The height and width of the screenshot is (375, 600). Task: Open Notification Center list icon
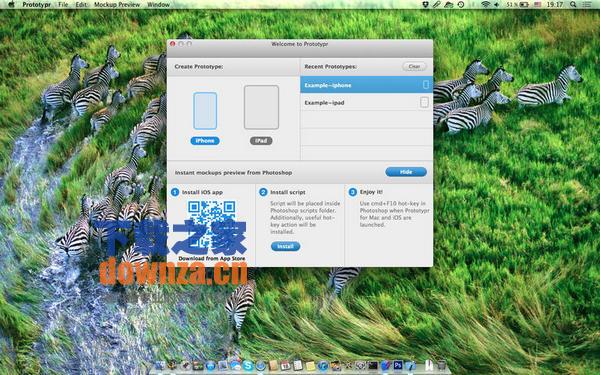586,5
